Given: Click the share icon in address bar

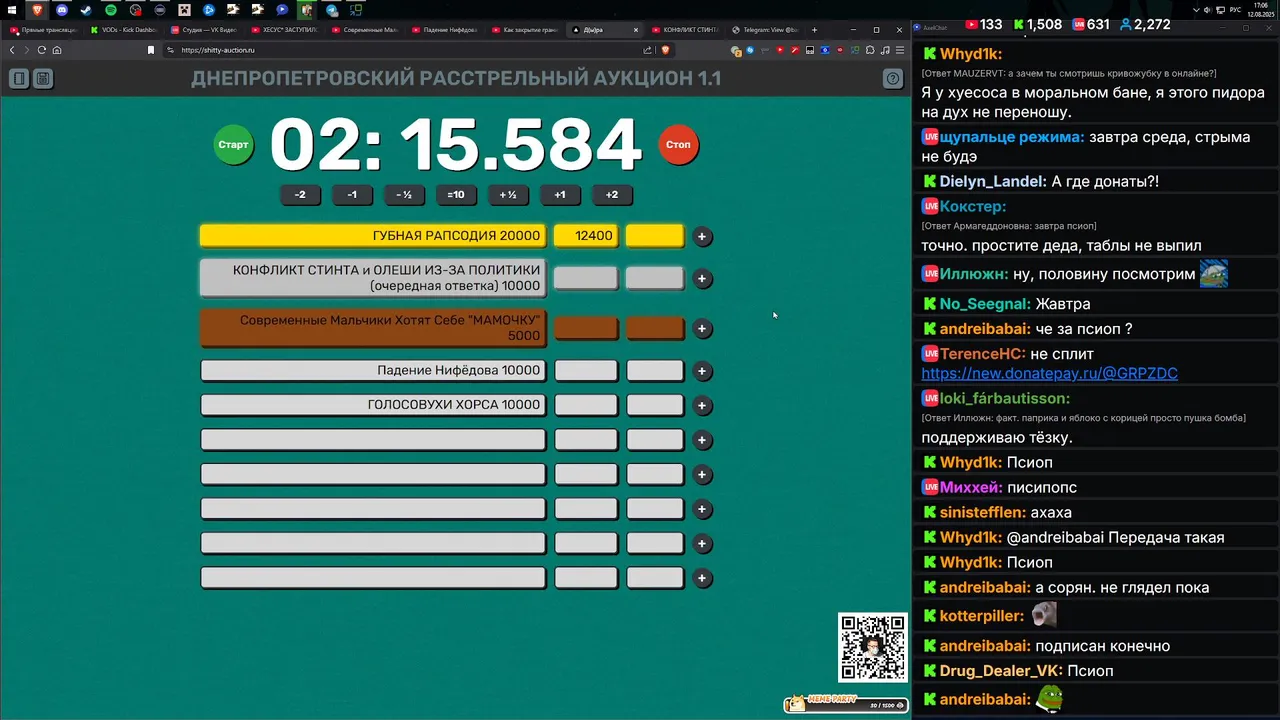Looking at the screenshot, I should point(647,50).
